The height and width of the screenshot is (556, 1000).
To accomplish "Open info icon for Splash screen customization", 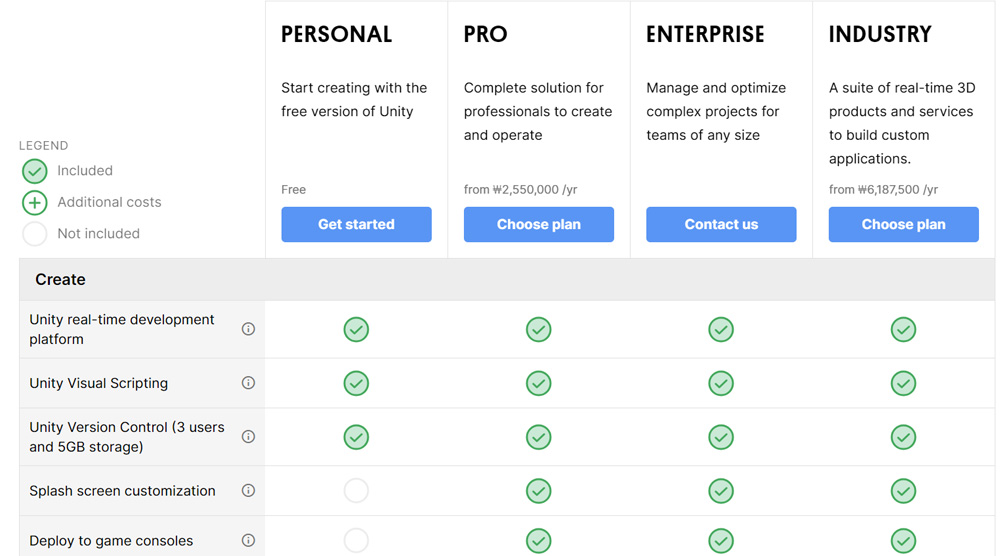I will (x=248, y=490).
